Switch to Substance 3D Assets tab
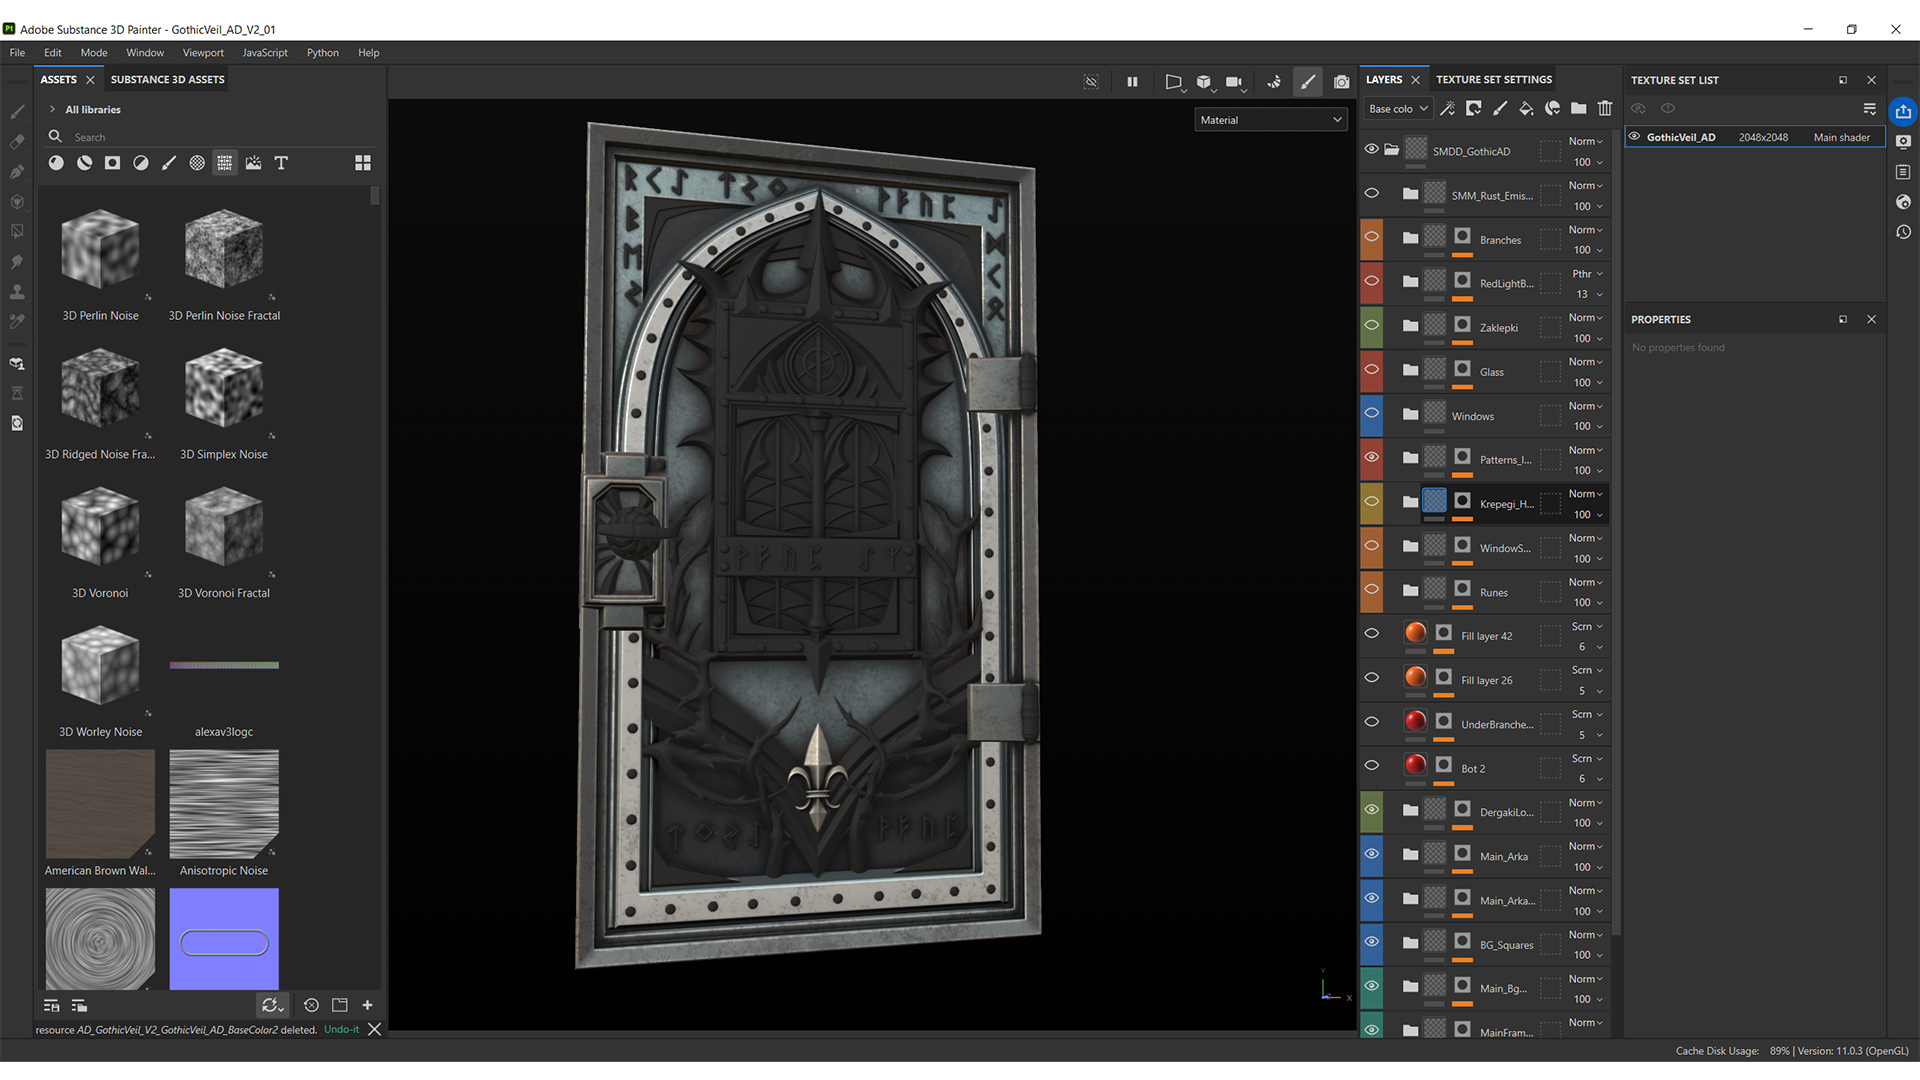This screenshot has width=1920, height=1080. (167, 80)
